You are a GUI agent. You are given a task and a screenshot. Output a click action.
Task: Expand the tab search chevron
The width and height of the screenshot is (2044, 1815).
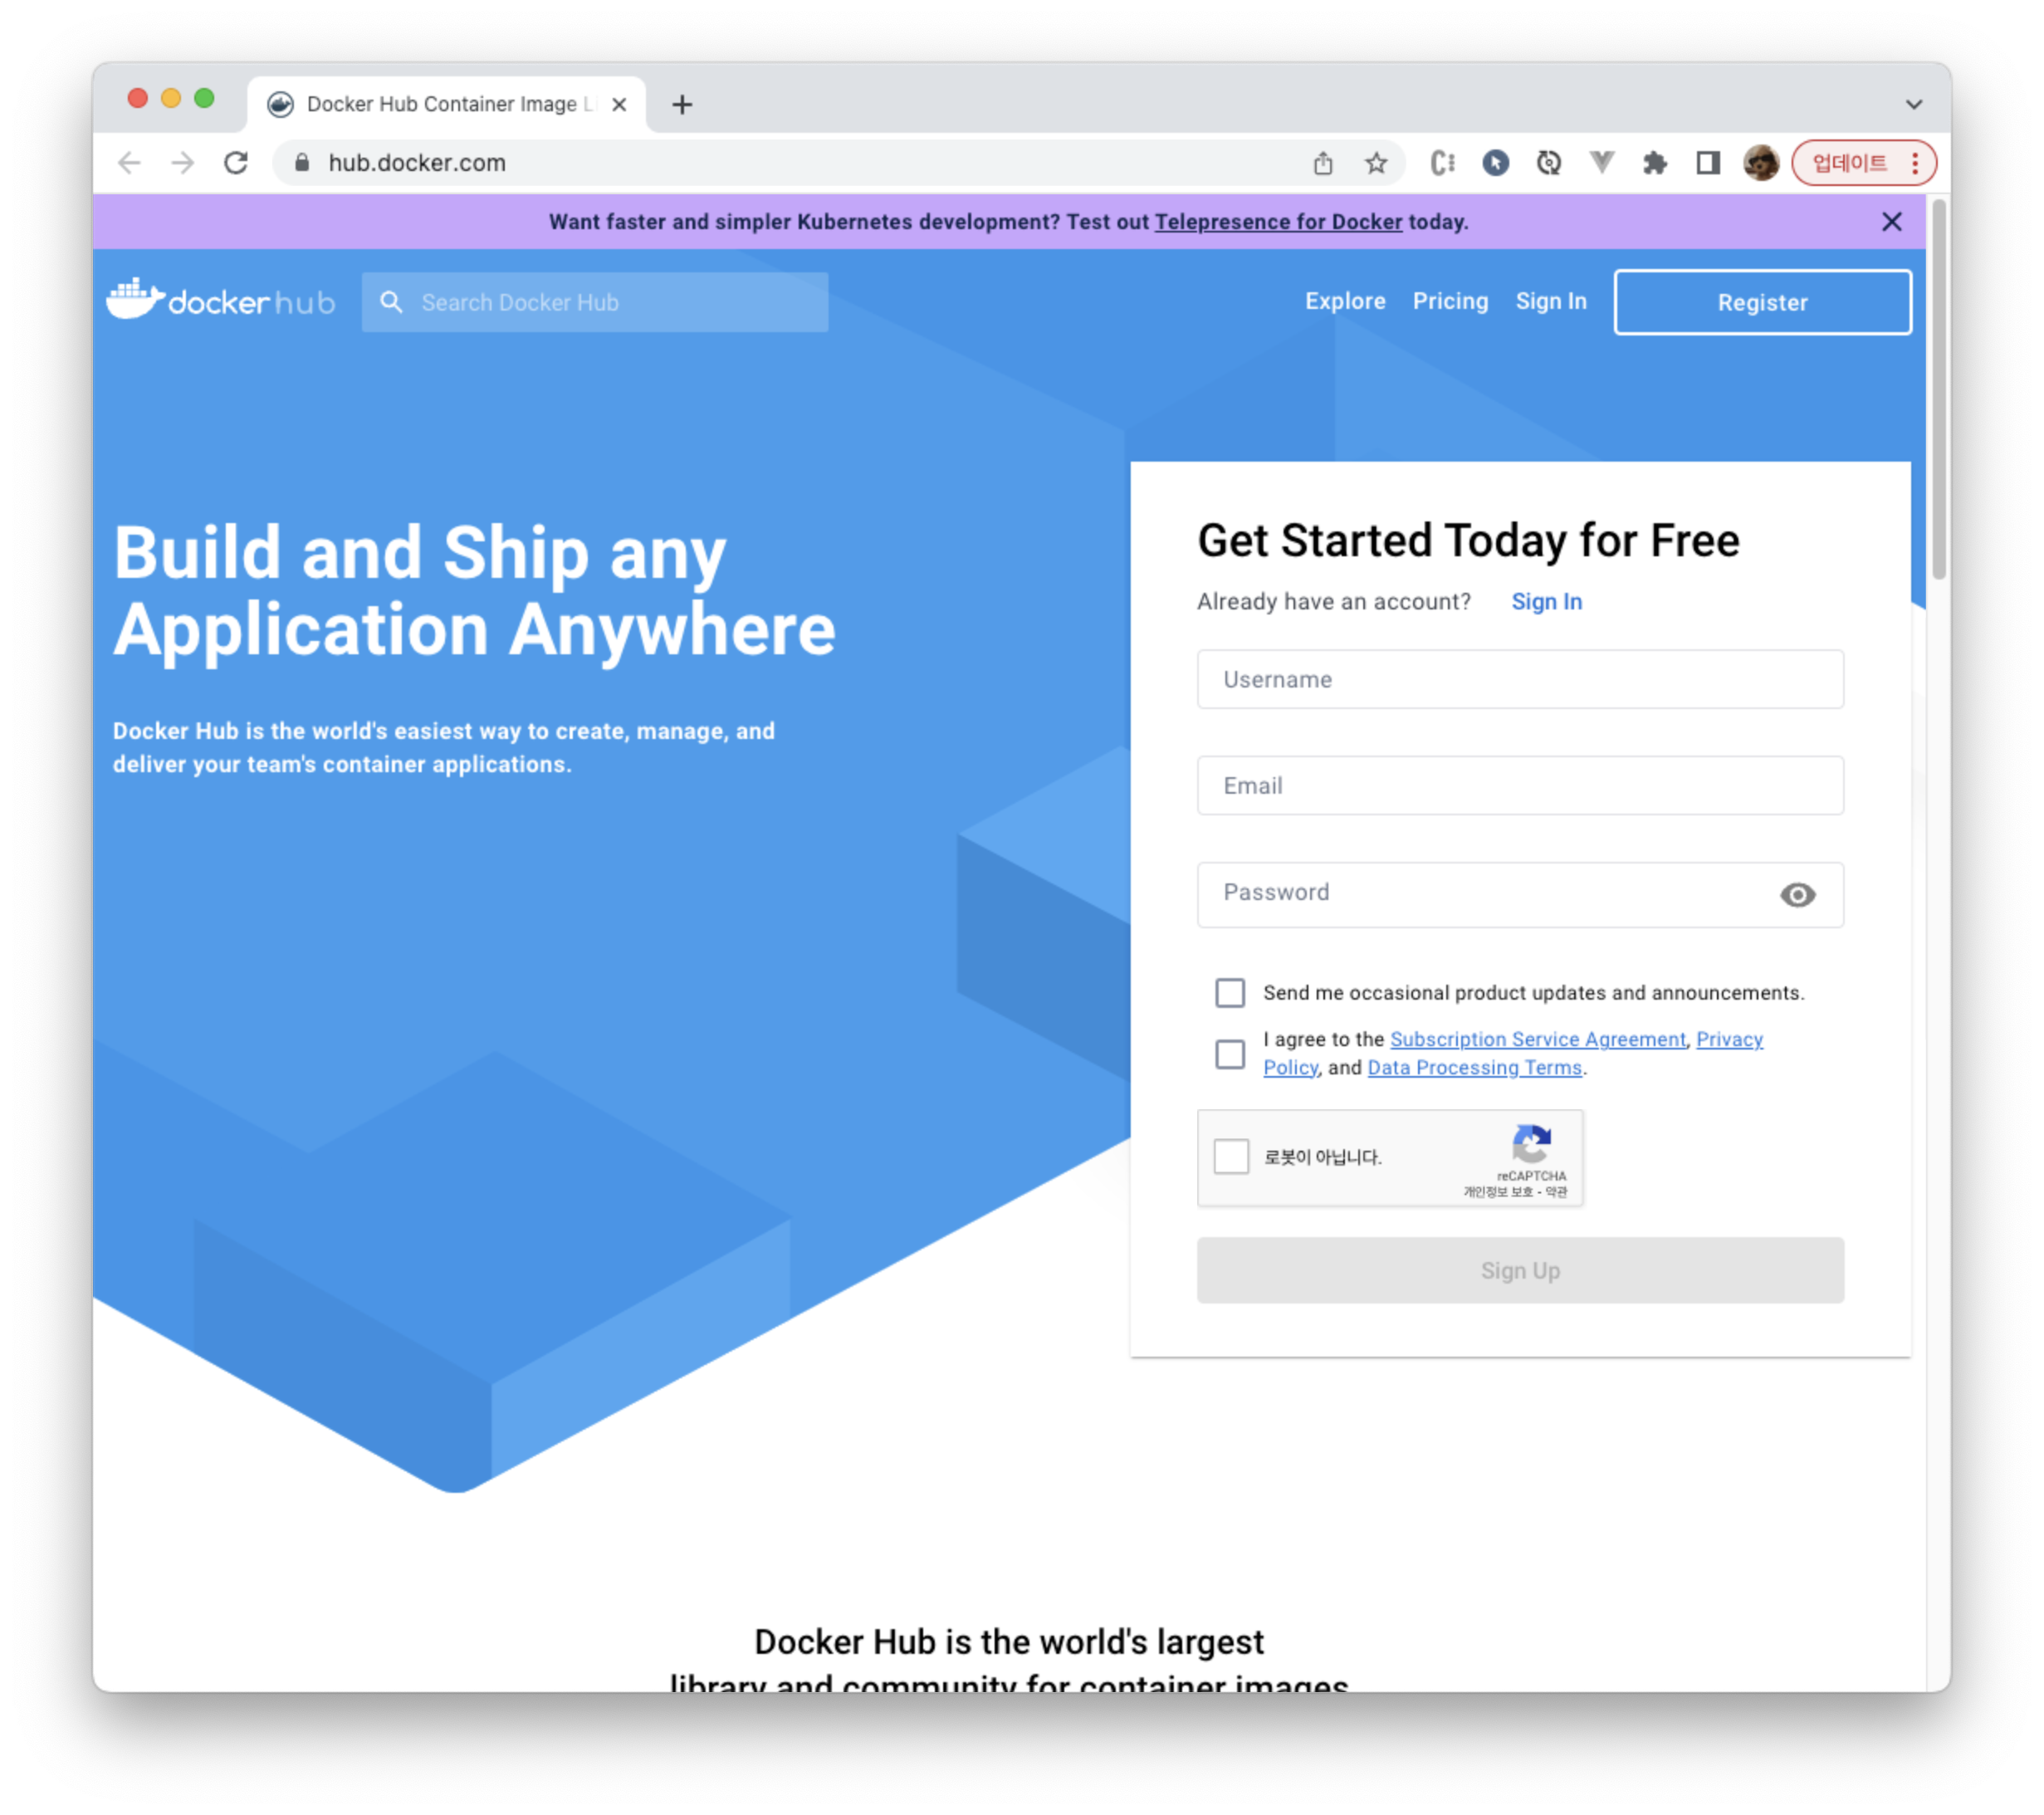coord(1913,104)
